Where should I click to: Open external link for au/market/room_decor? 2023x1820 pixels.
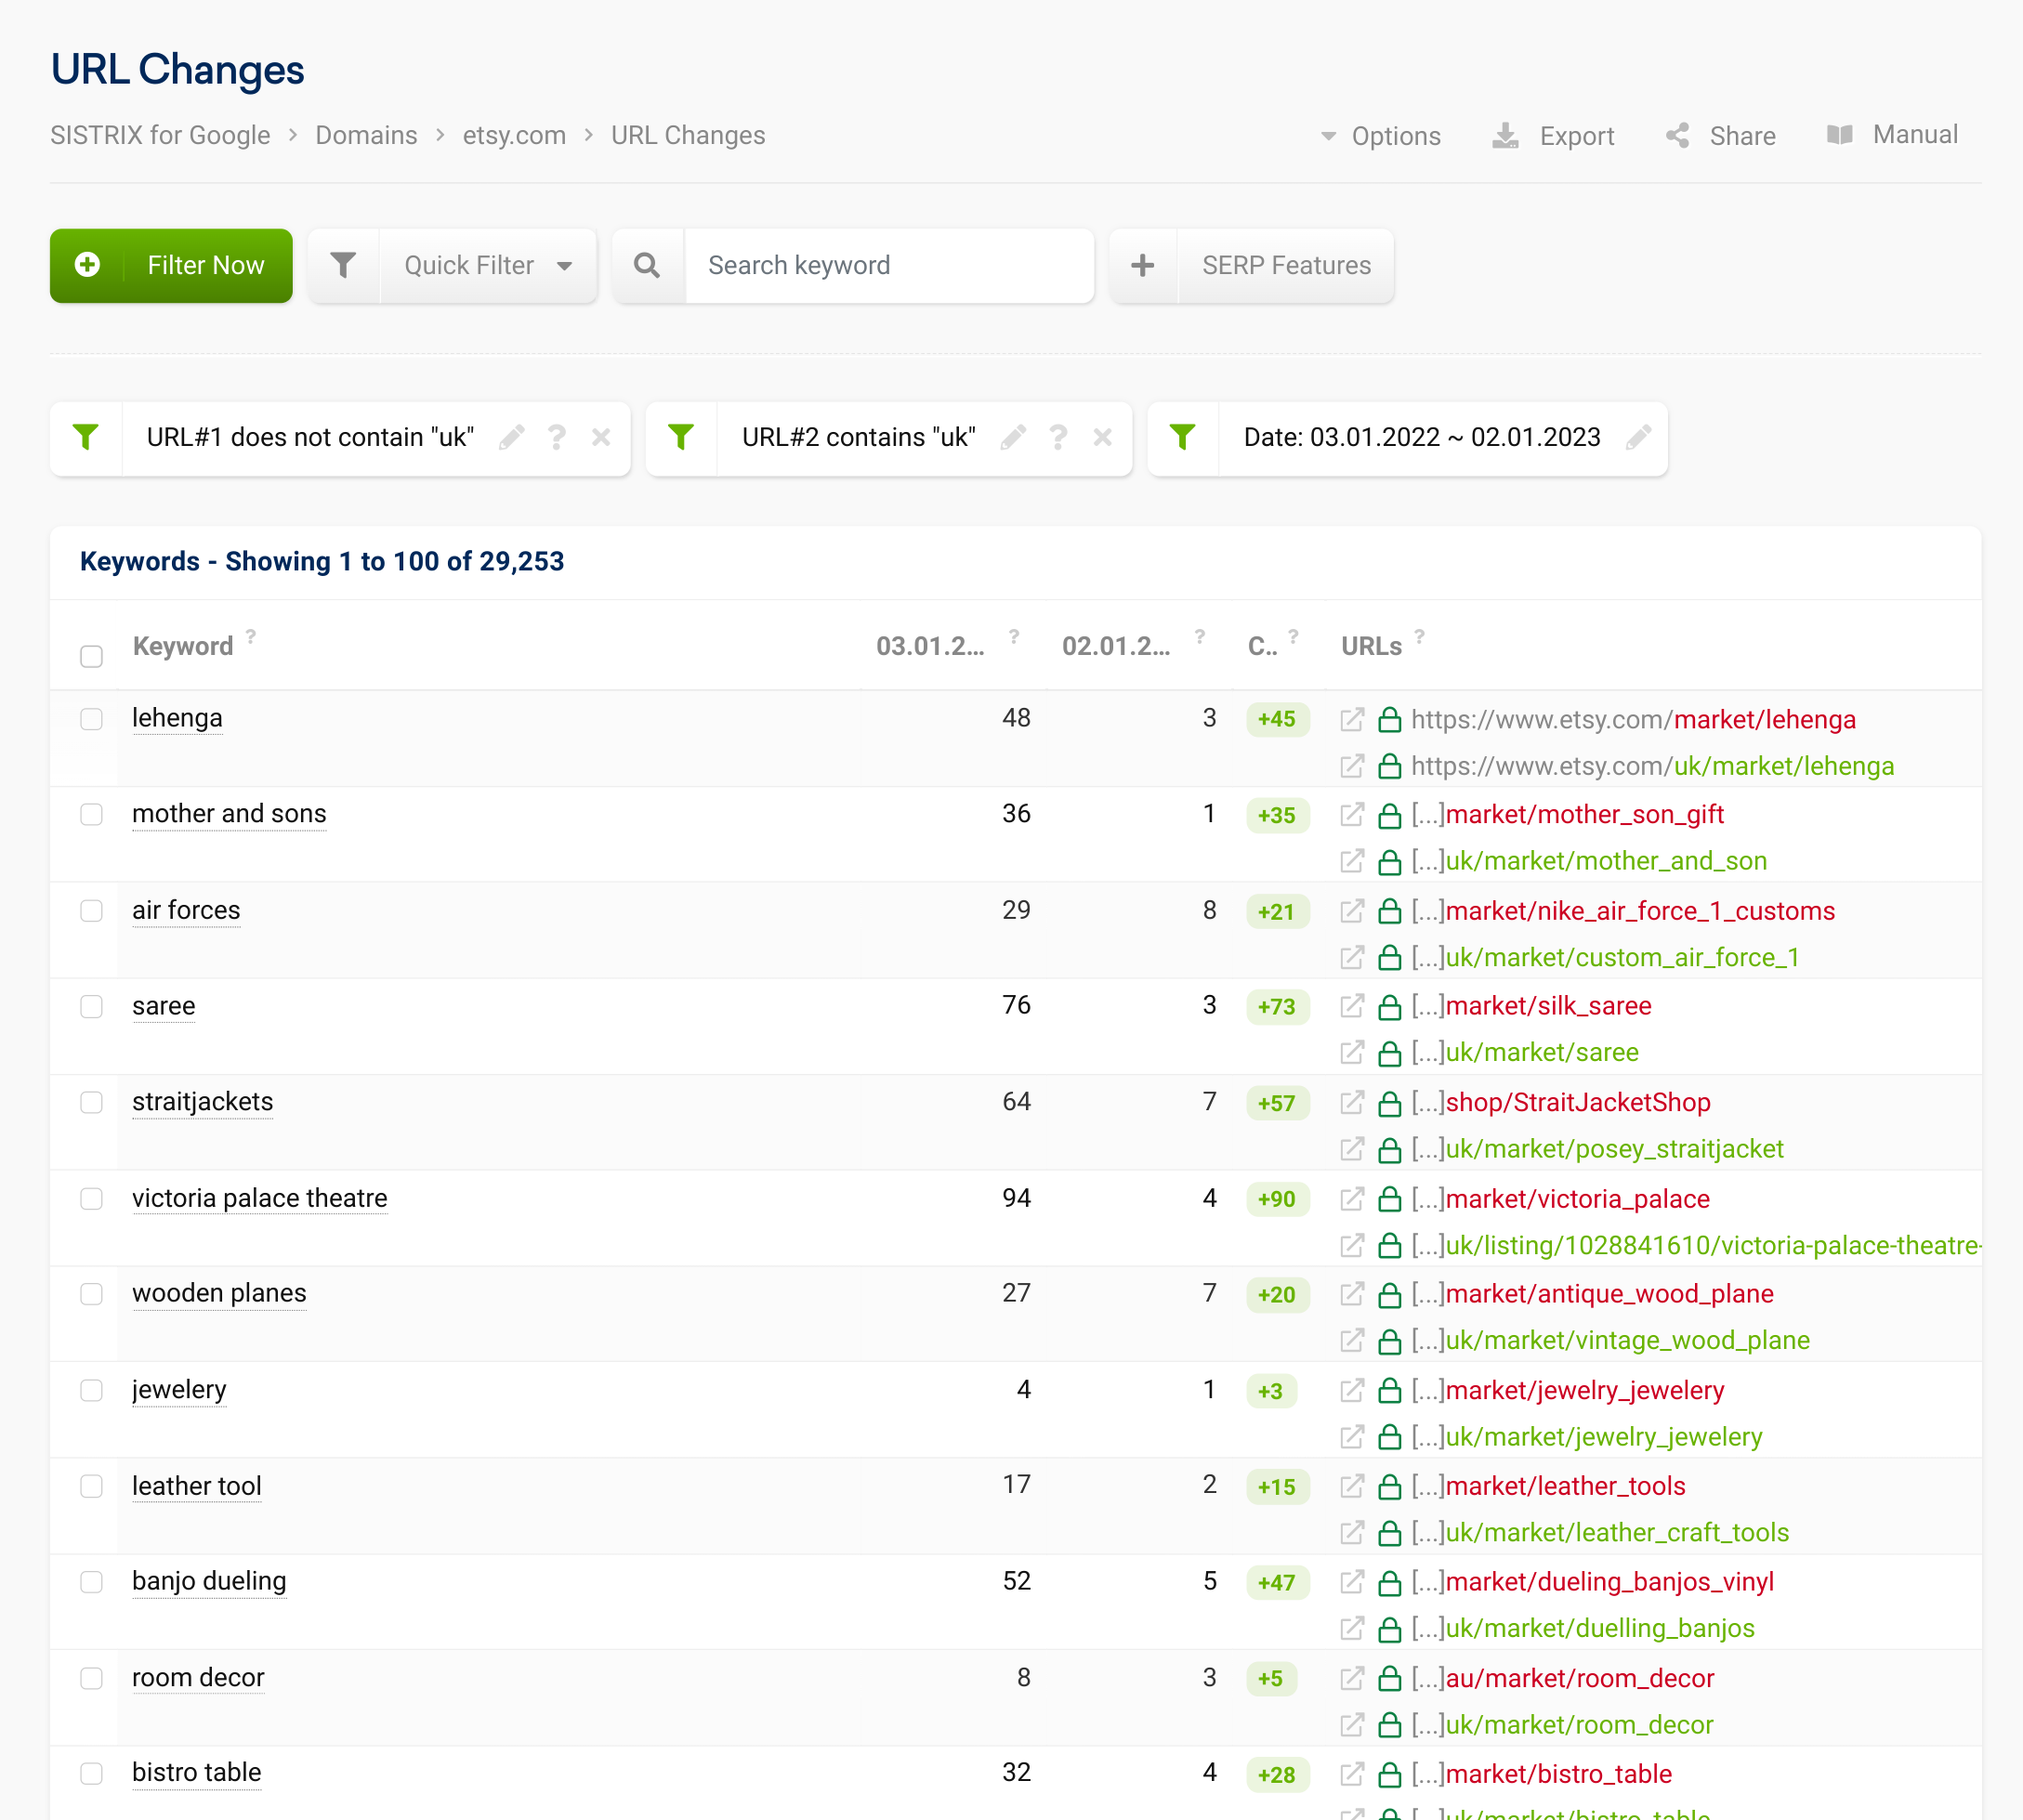[x=1352, y=1678]
